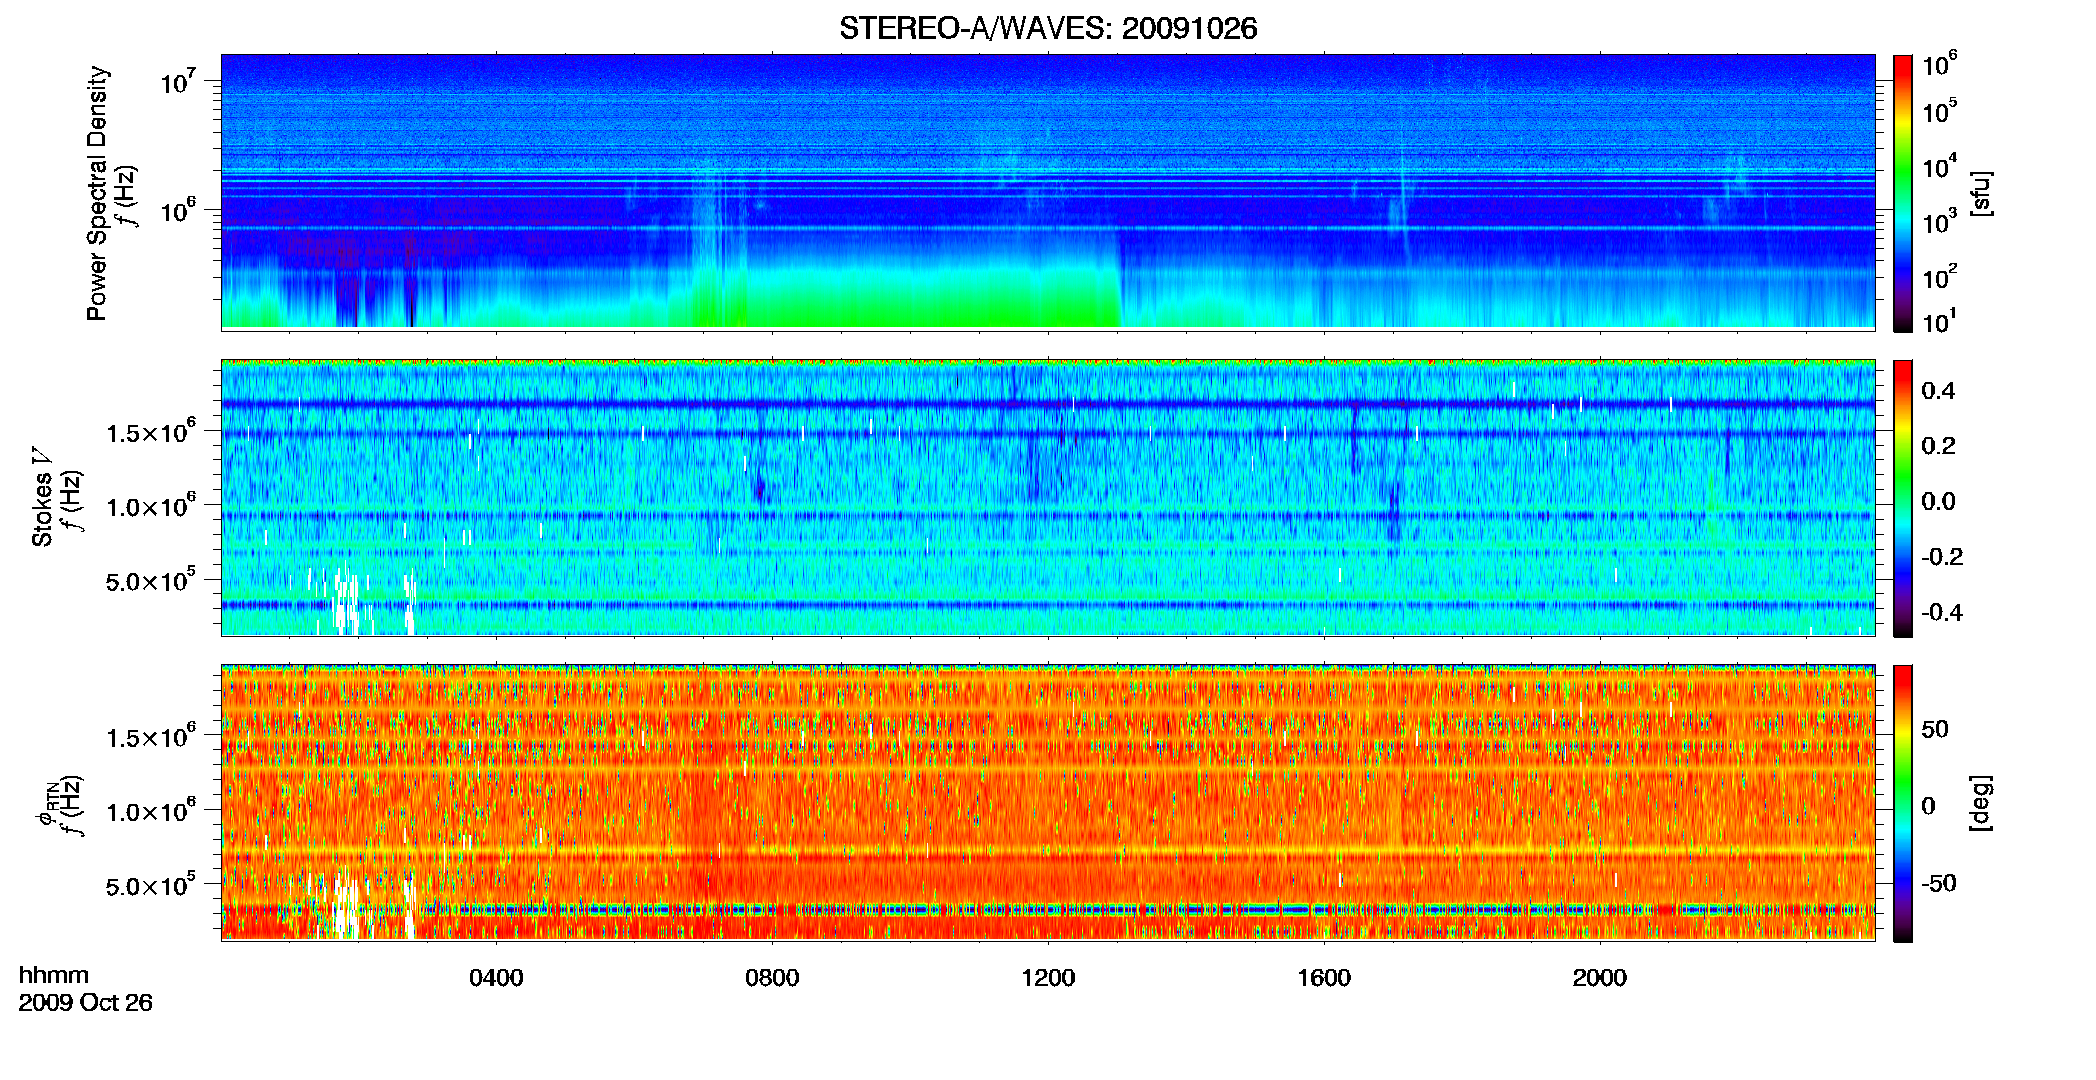Screen dimensions: 2096x1080
Task: Click the power spectral density spectrogram panel
Action: pyautogui.click(x=1048, y=192)
